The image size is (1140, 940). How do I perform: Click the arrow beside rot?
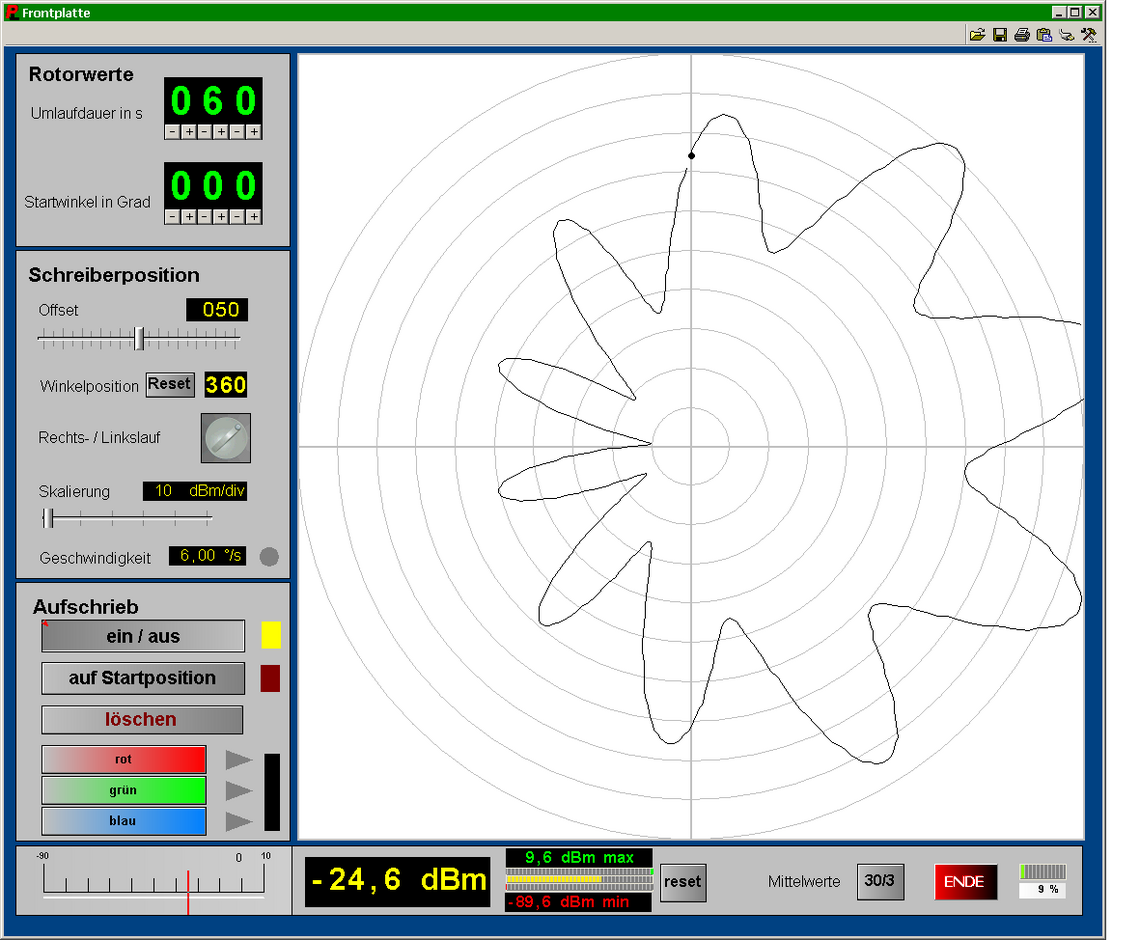pyautogui.click(x=238, y=760)
